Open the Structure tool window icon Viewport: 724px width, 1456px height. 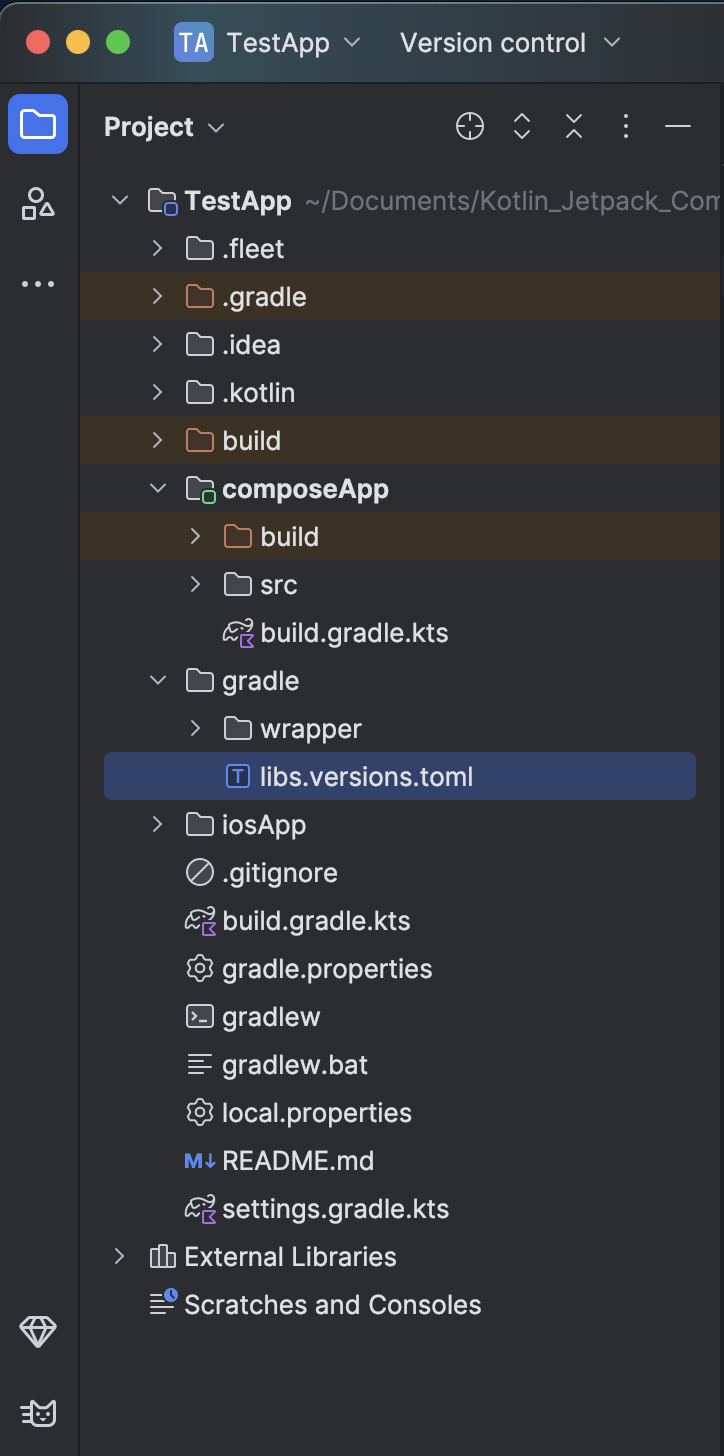pyautogui.click(x=38, y=204)
